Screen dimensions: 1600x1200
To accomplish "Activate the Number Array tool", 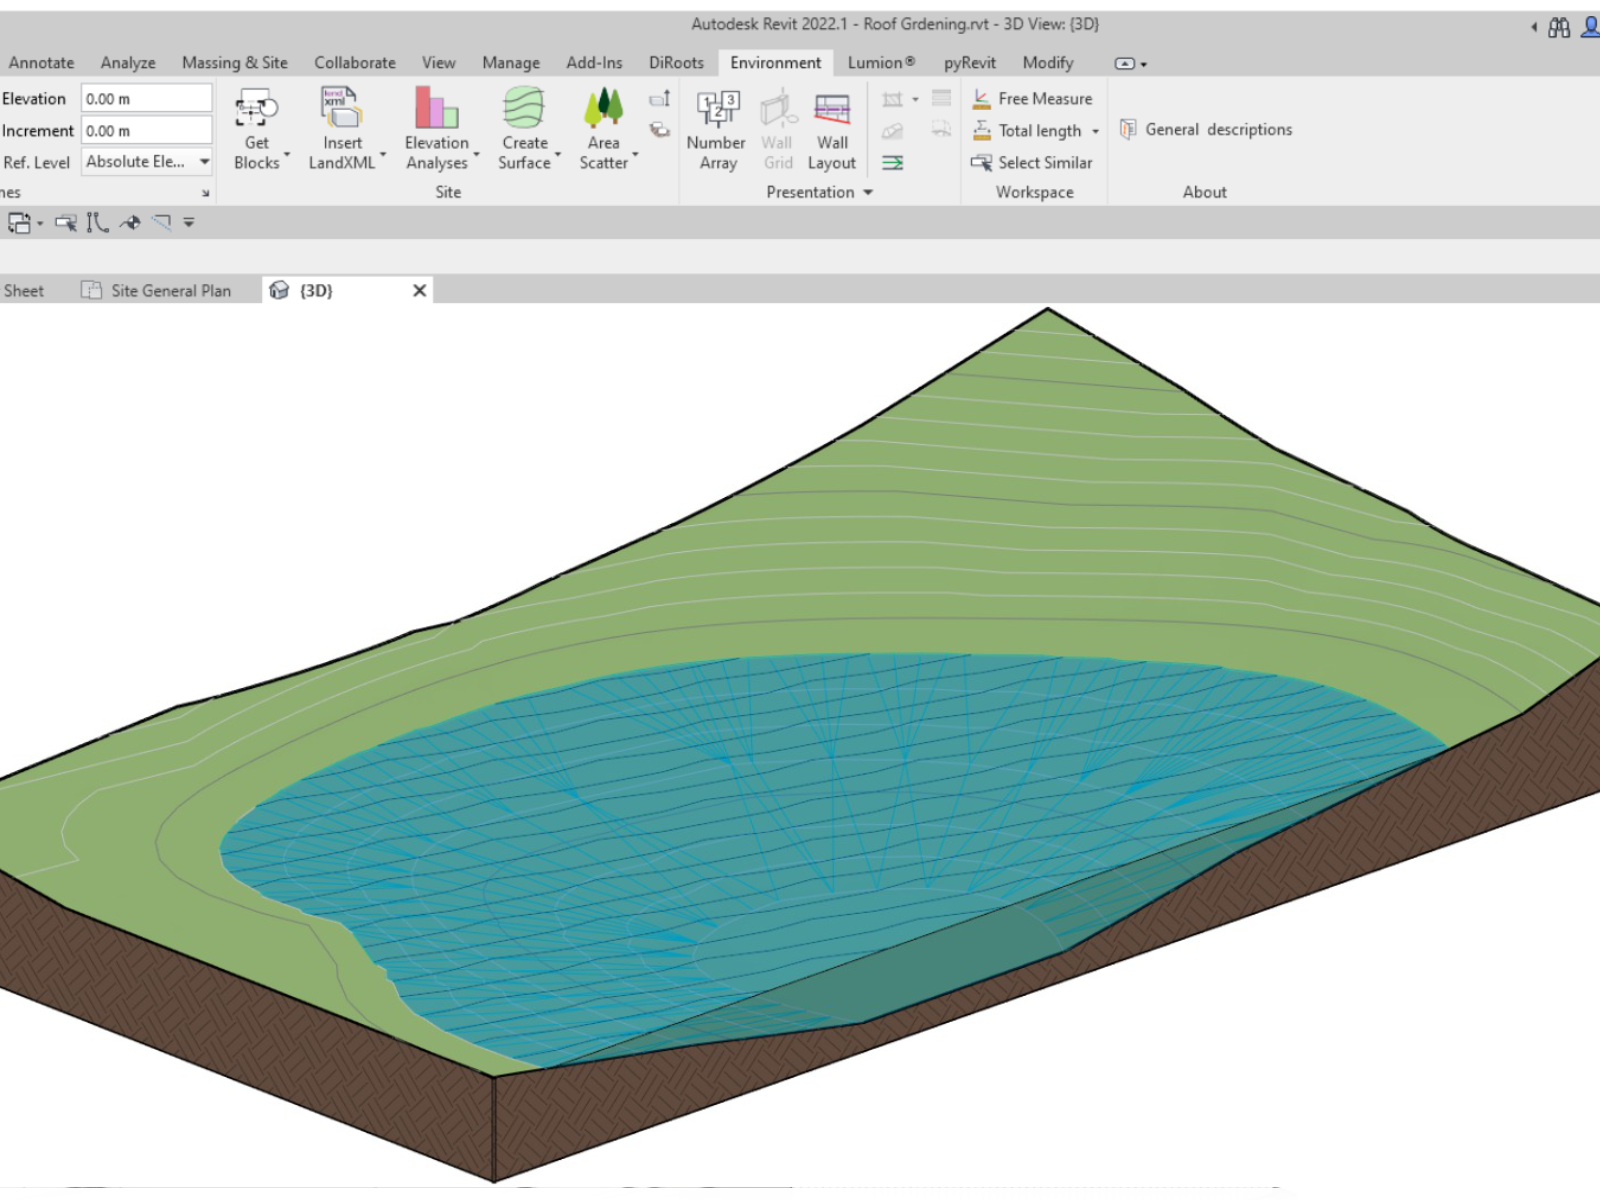I will 716,110.
